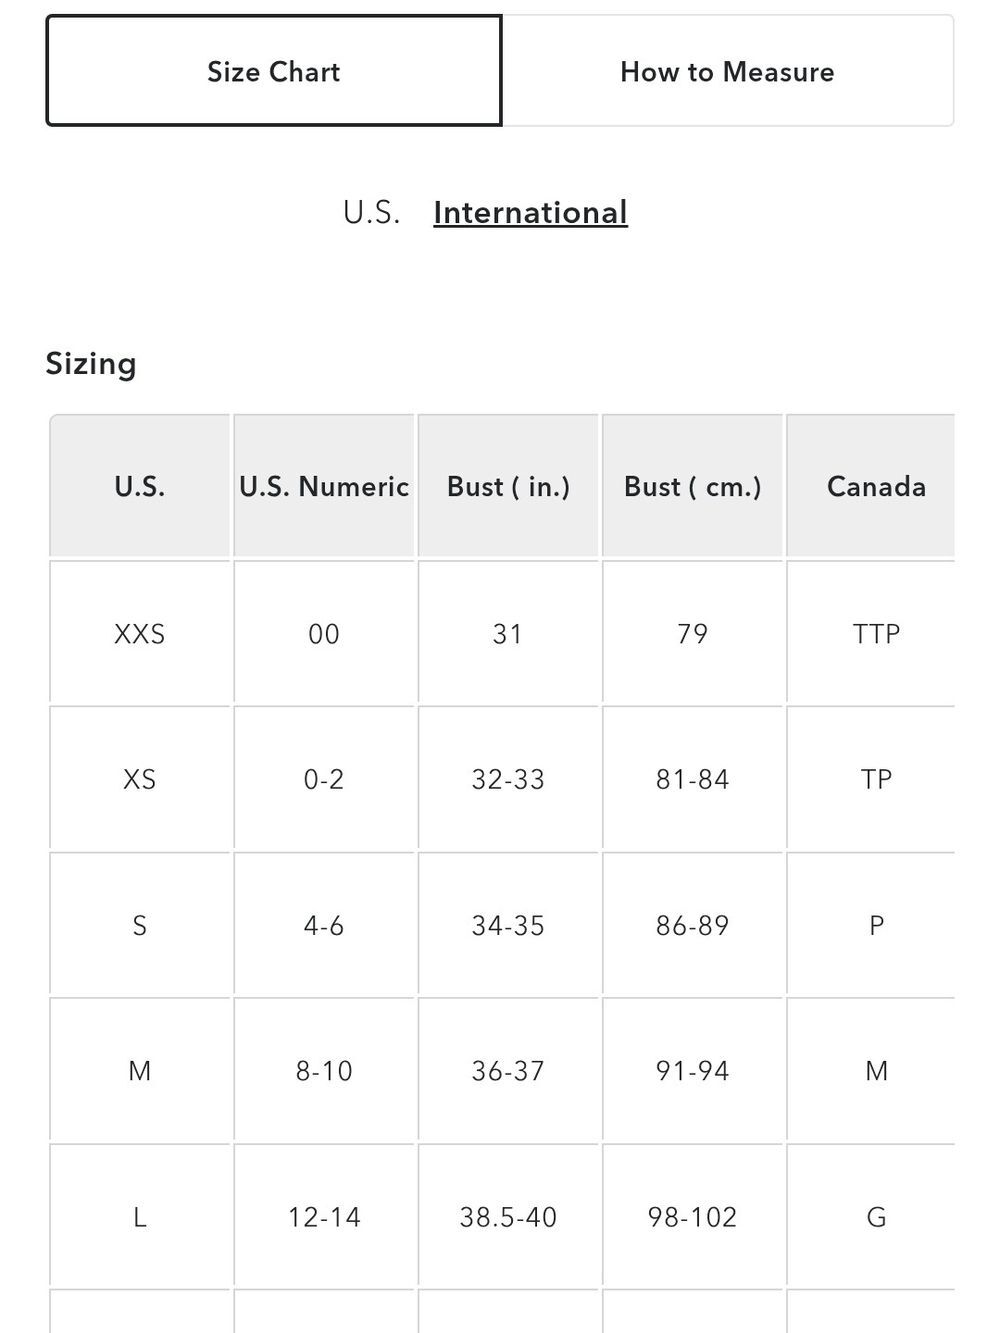Click the Sizing section heading
Image resolution: width=1000 pixels, height=1333 pixels.
(91, 363)
